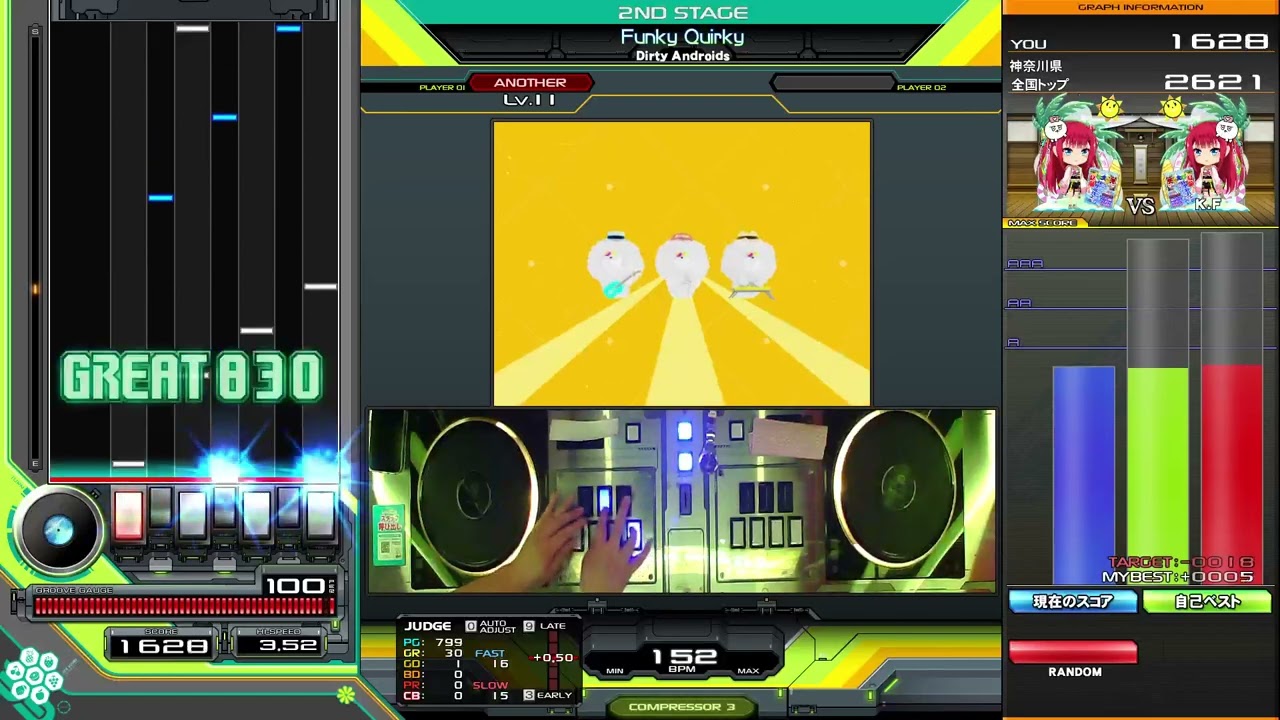
Task: Click the MAX SCORE label
Action: tap(1041, 223)
